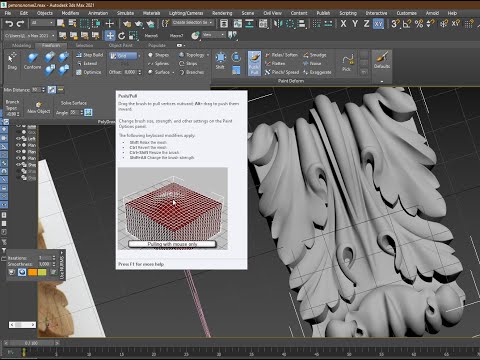Screen dimensions: 480x360
Task: Activate the Shift paint deform tool
Action: 220,60
